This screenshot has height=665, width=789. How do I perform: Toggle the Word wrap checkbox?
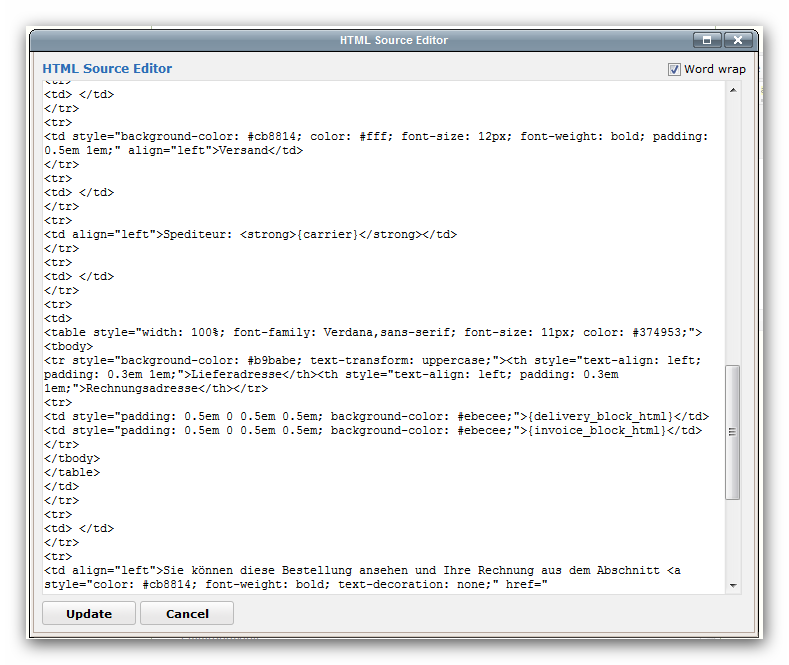[x=674, y=69]
